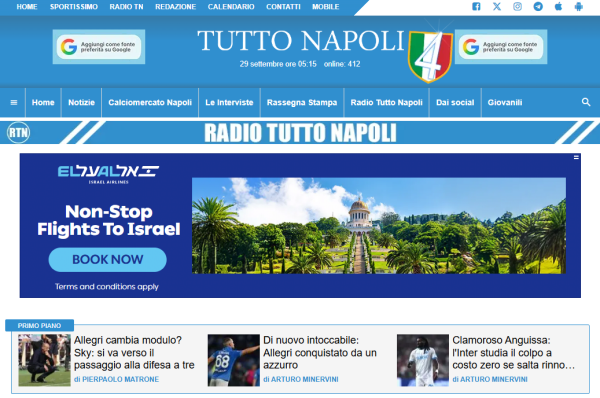Click the TUTTO NAPOLI site title
600x398 pixels.
[301, 41]
